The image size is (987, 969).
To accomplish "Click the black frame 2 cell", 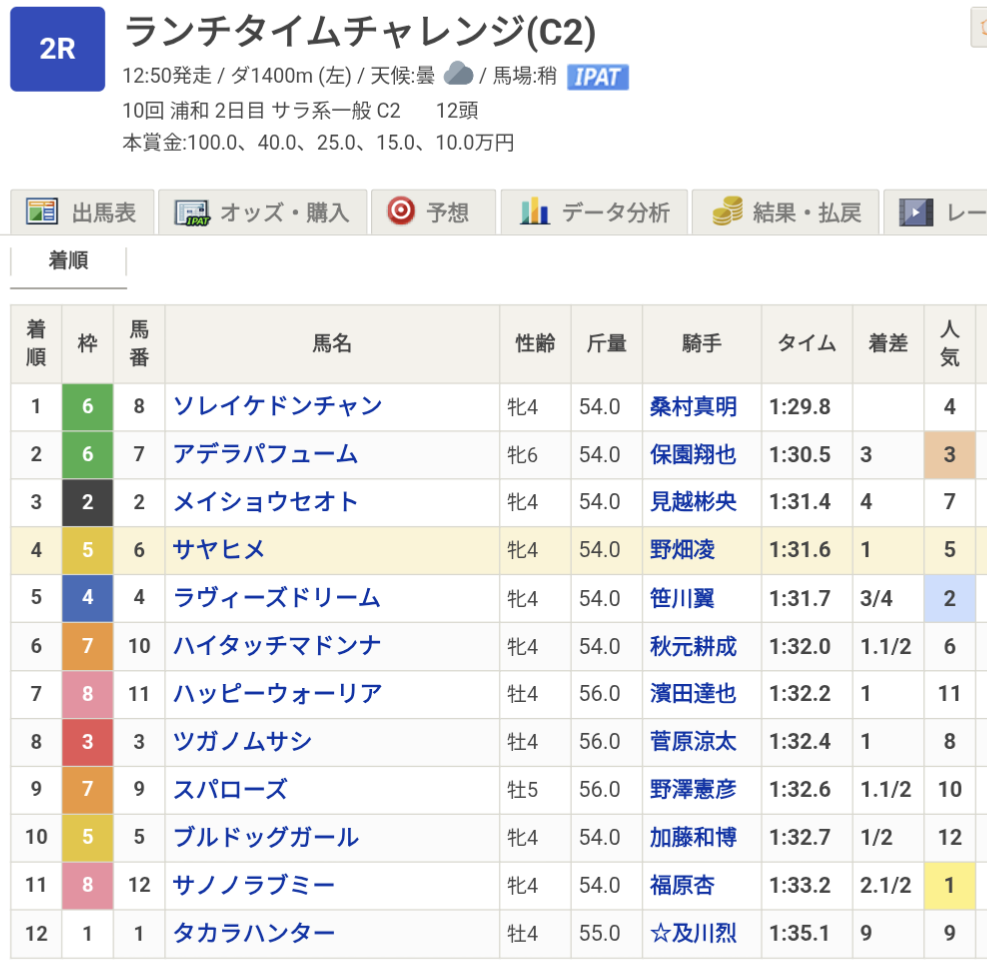I will tap(88, 502).
